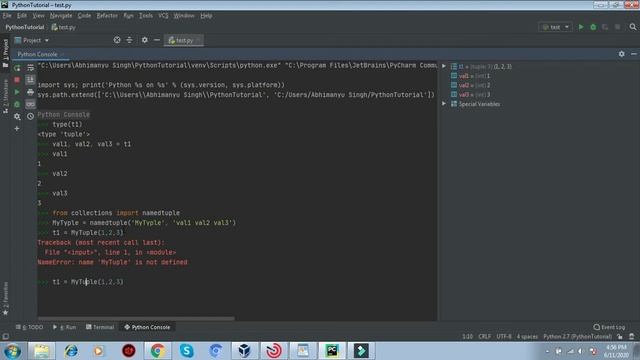Open the Python Console tool window button
The width and height of the screenshot is (640, 360).
[147, 327]
